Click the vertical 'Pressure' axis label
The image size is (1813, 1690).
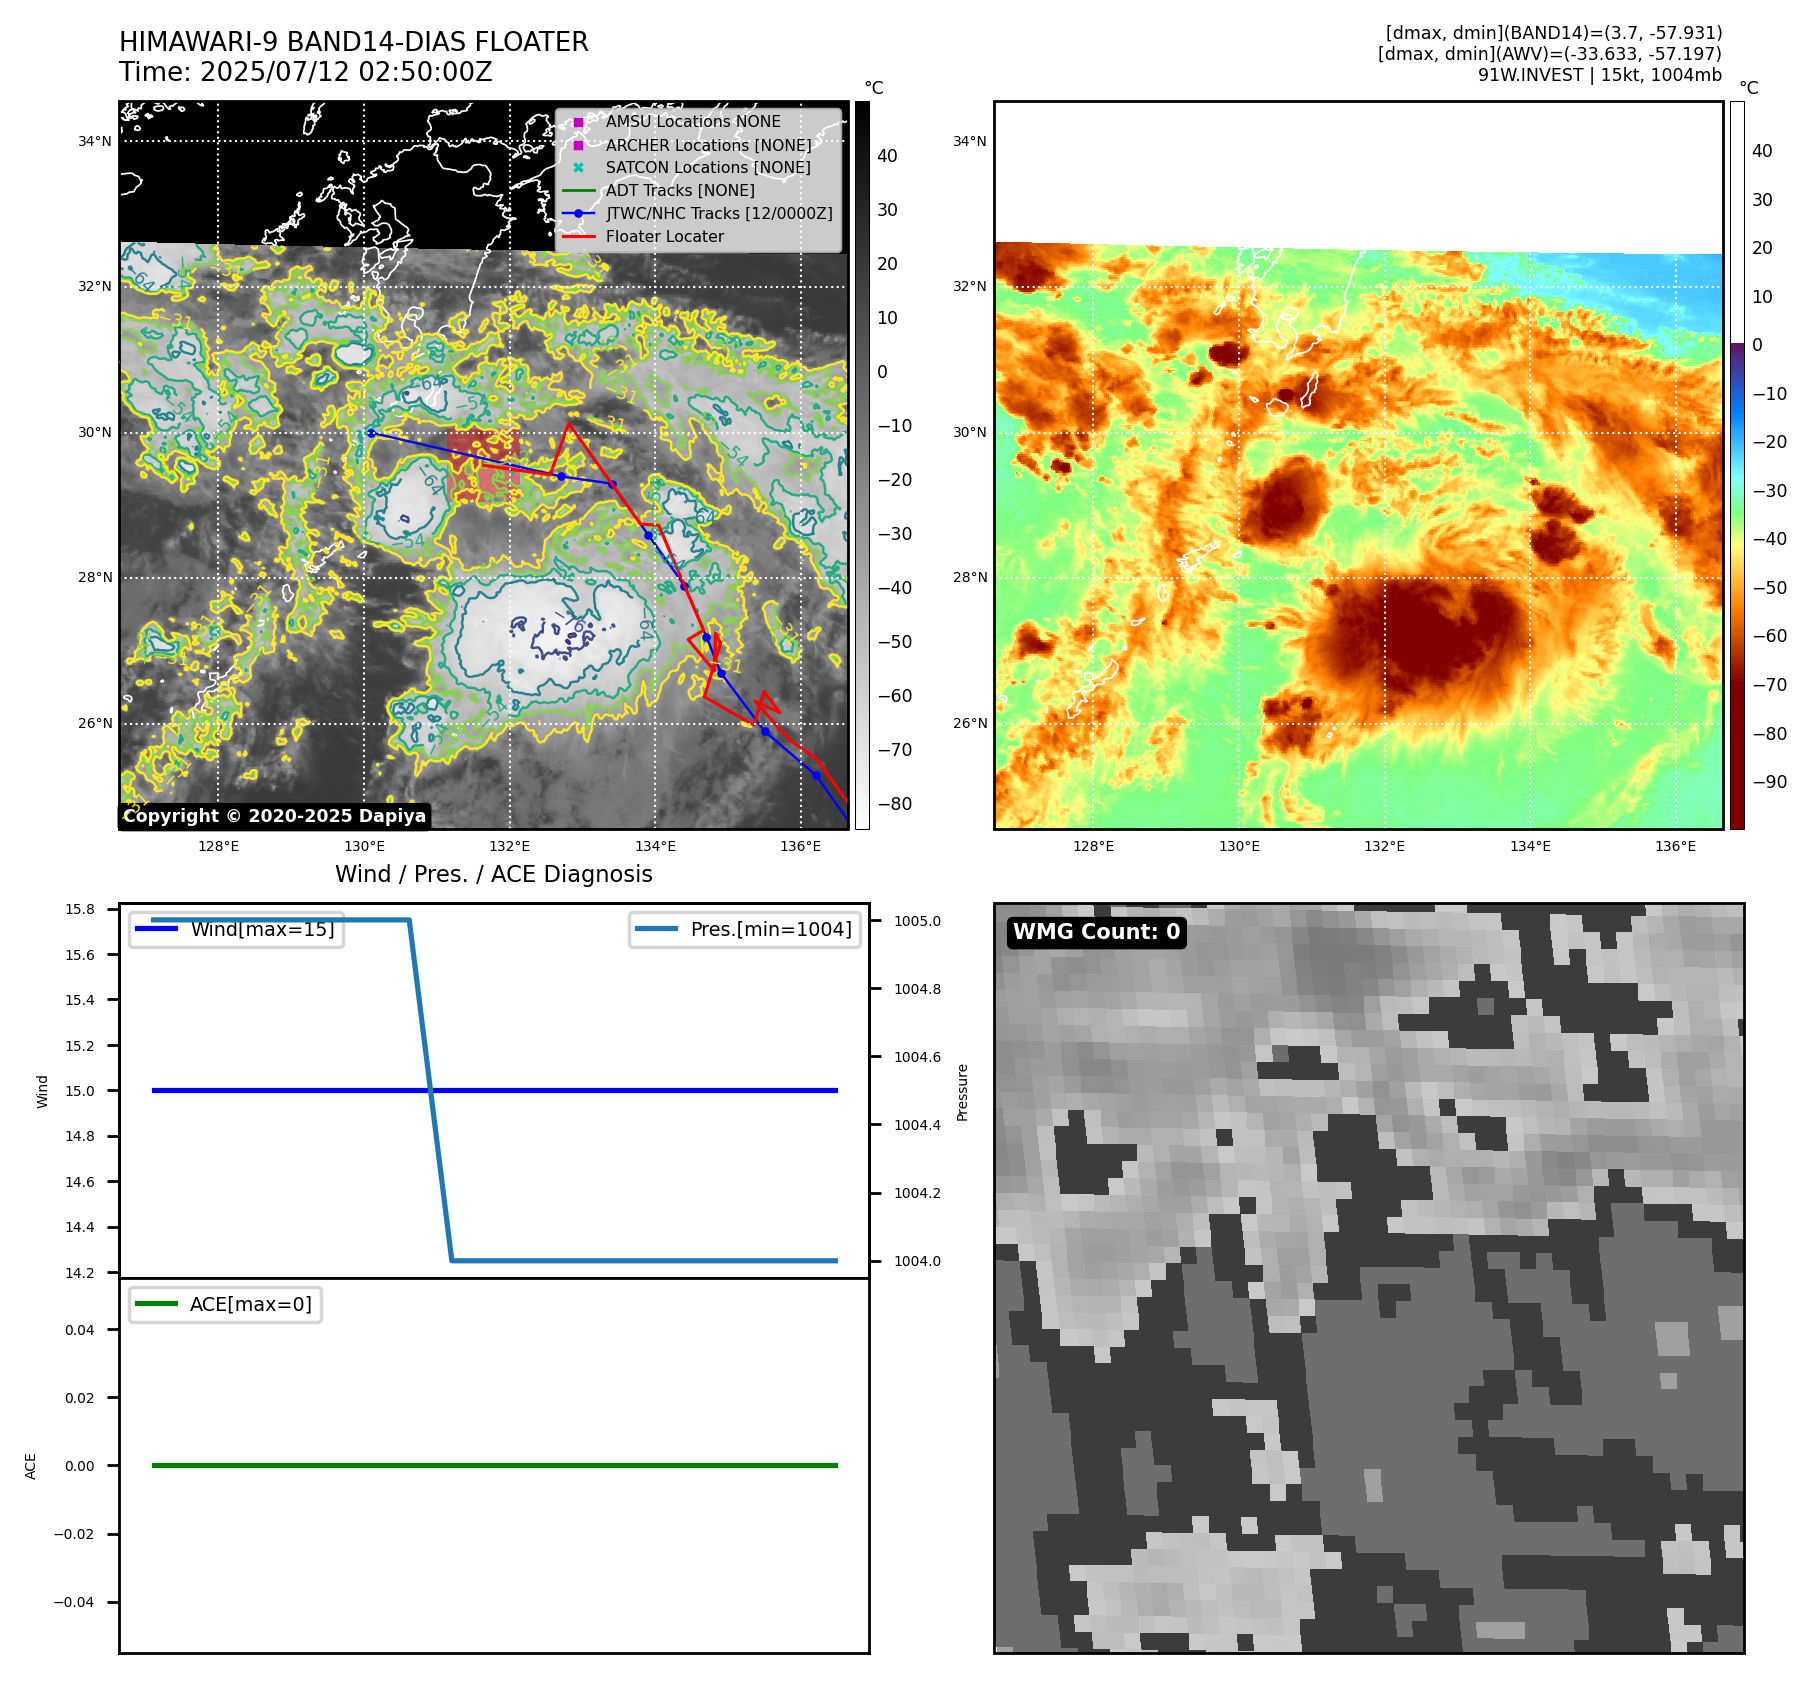(962, 1092)
